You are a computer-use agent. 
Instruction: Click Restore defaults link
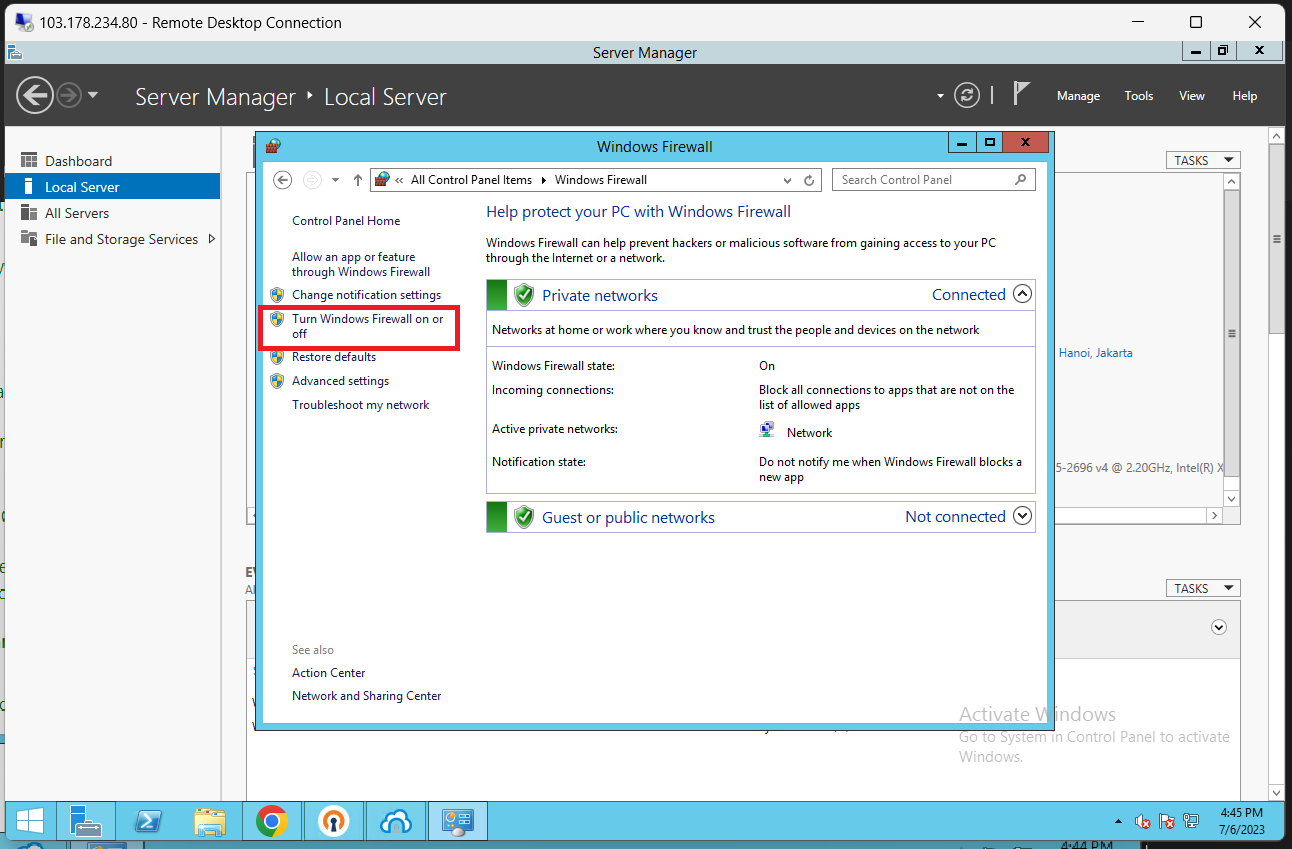point(334,357)
